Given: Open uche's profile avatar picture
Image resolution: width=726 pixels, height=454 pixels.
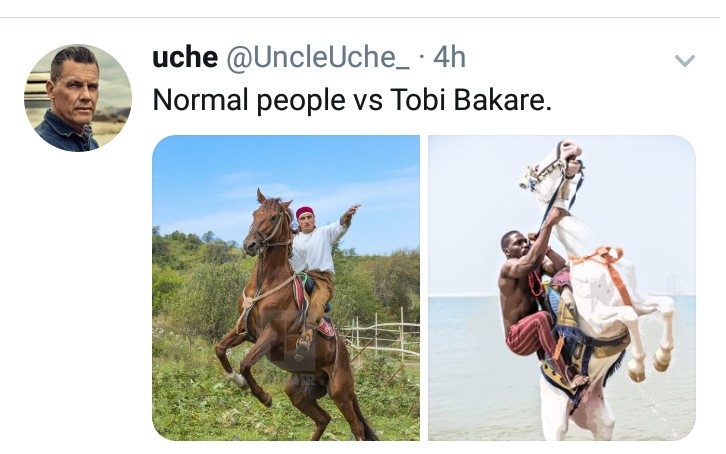Looking at the screenshot, I should (x=78, y=98).
